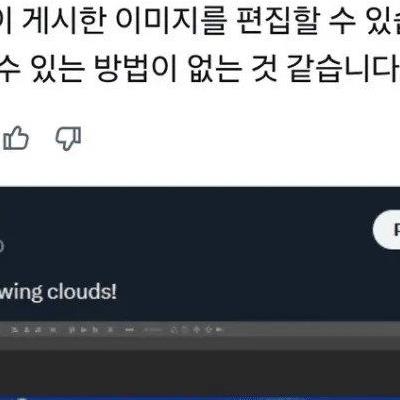Click the last icon in the toolbar strip
This screenshot has height=400, width=400.
[219, 330]
